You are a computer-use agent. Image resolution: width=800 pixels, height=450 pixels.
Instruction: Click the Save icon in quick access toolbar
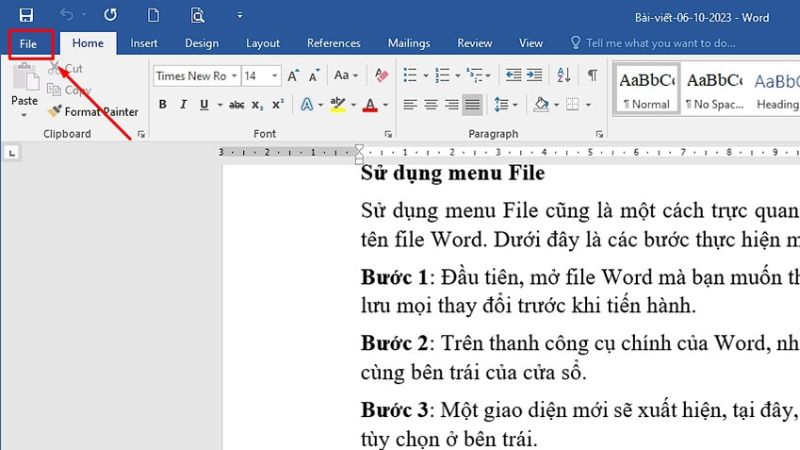[26, 15]
